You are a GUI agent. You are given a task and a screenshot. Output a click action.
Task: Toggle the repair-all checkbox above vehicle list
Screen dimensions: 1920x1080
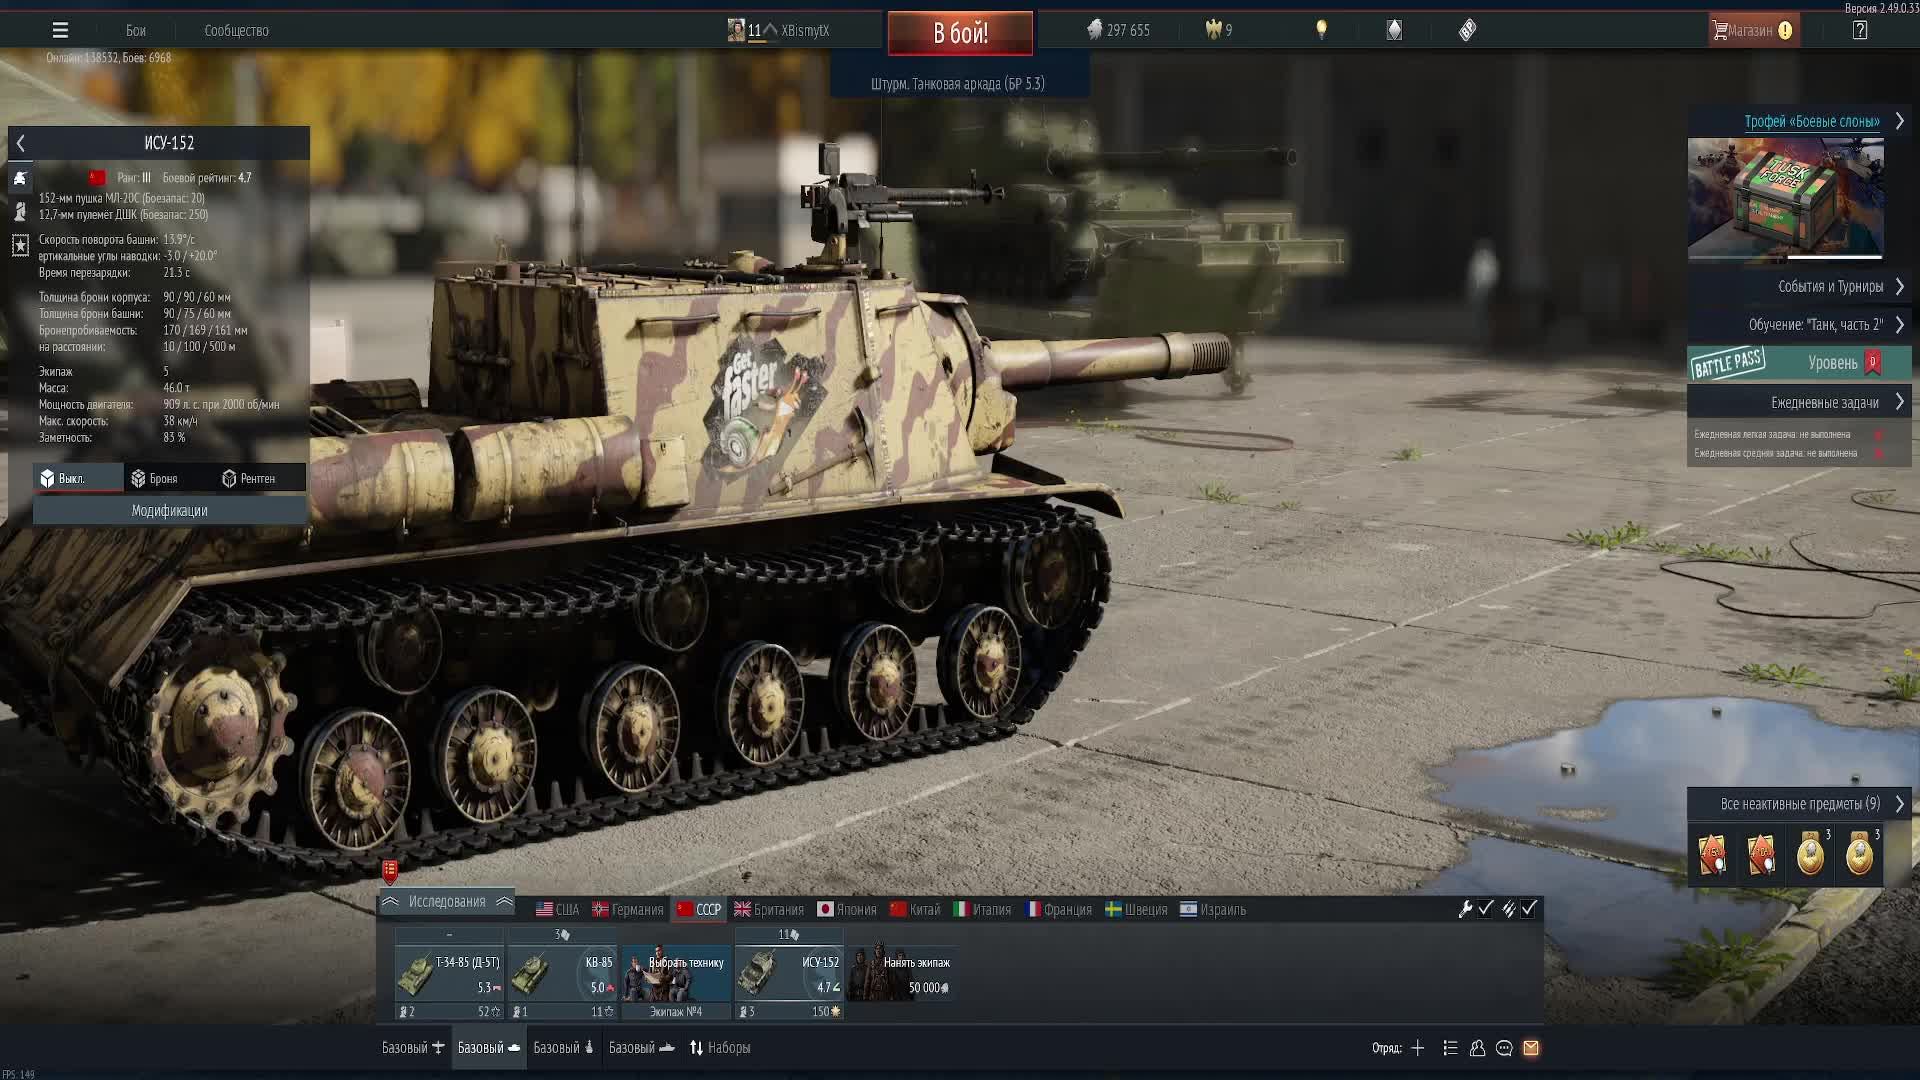[x=1485, y=909]
